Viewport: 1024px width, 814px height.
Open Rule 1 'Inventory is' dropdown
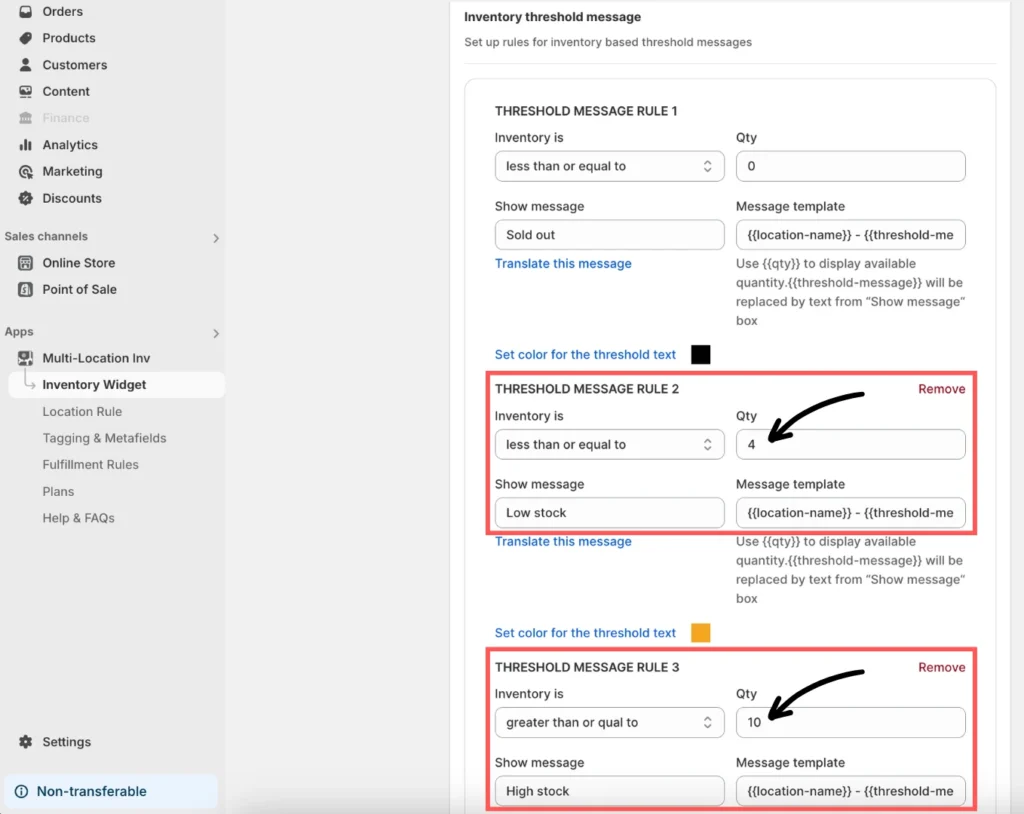coord(609,166)
